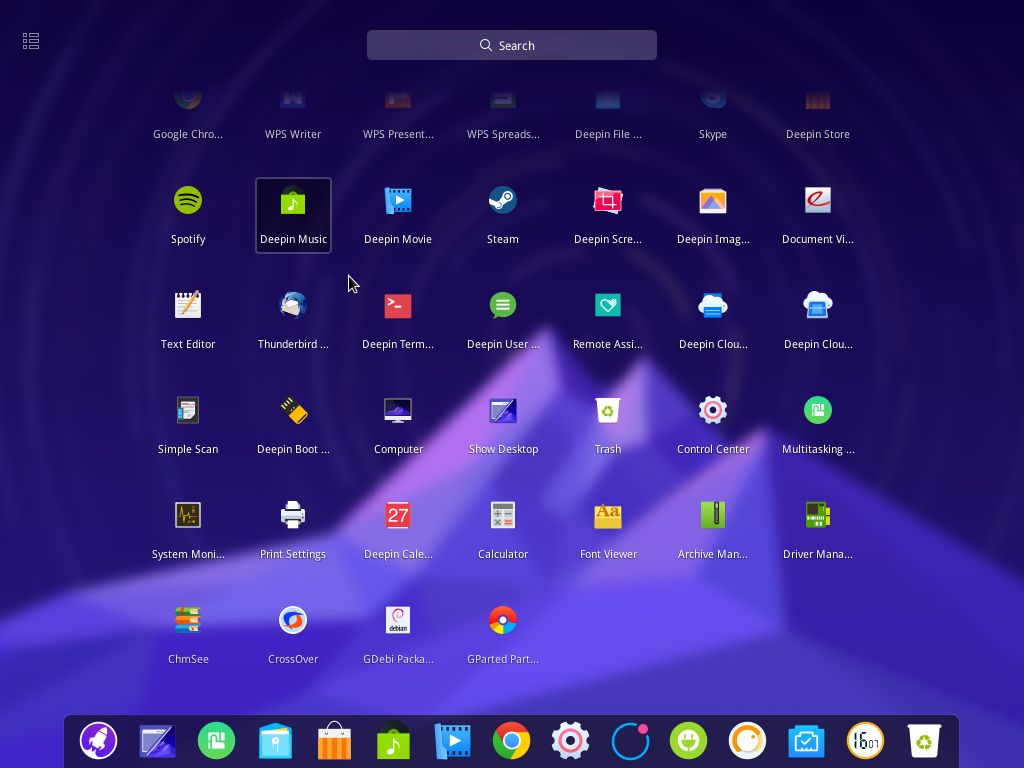Open Deepin Terminal
The height and width of the screenshot is (768, 1024).
click(x=398, y=305)
